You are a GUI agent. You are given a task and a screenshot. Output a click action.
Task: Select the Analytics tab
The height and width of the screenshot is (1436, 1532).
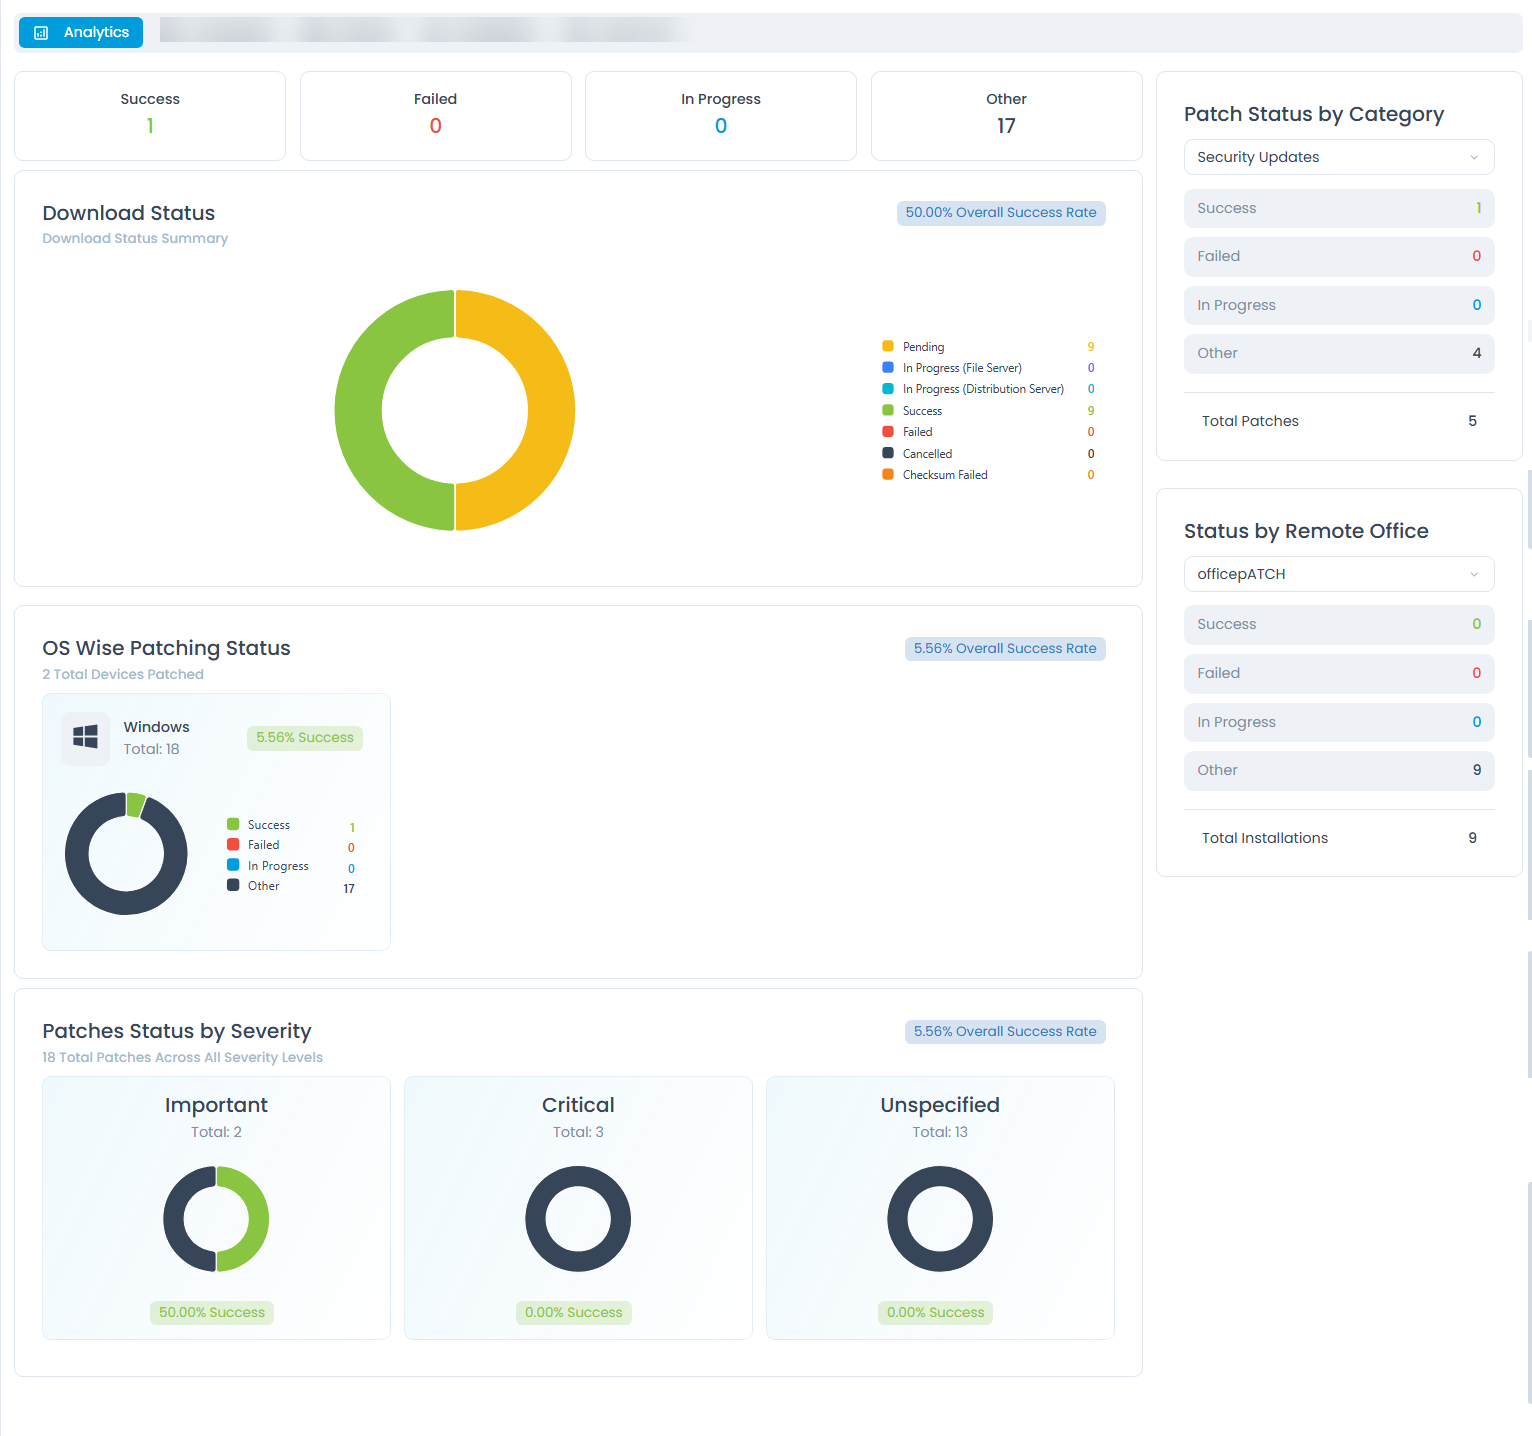81,32
